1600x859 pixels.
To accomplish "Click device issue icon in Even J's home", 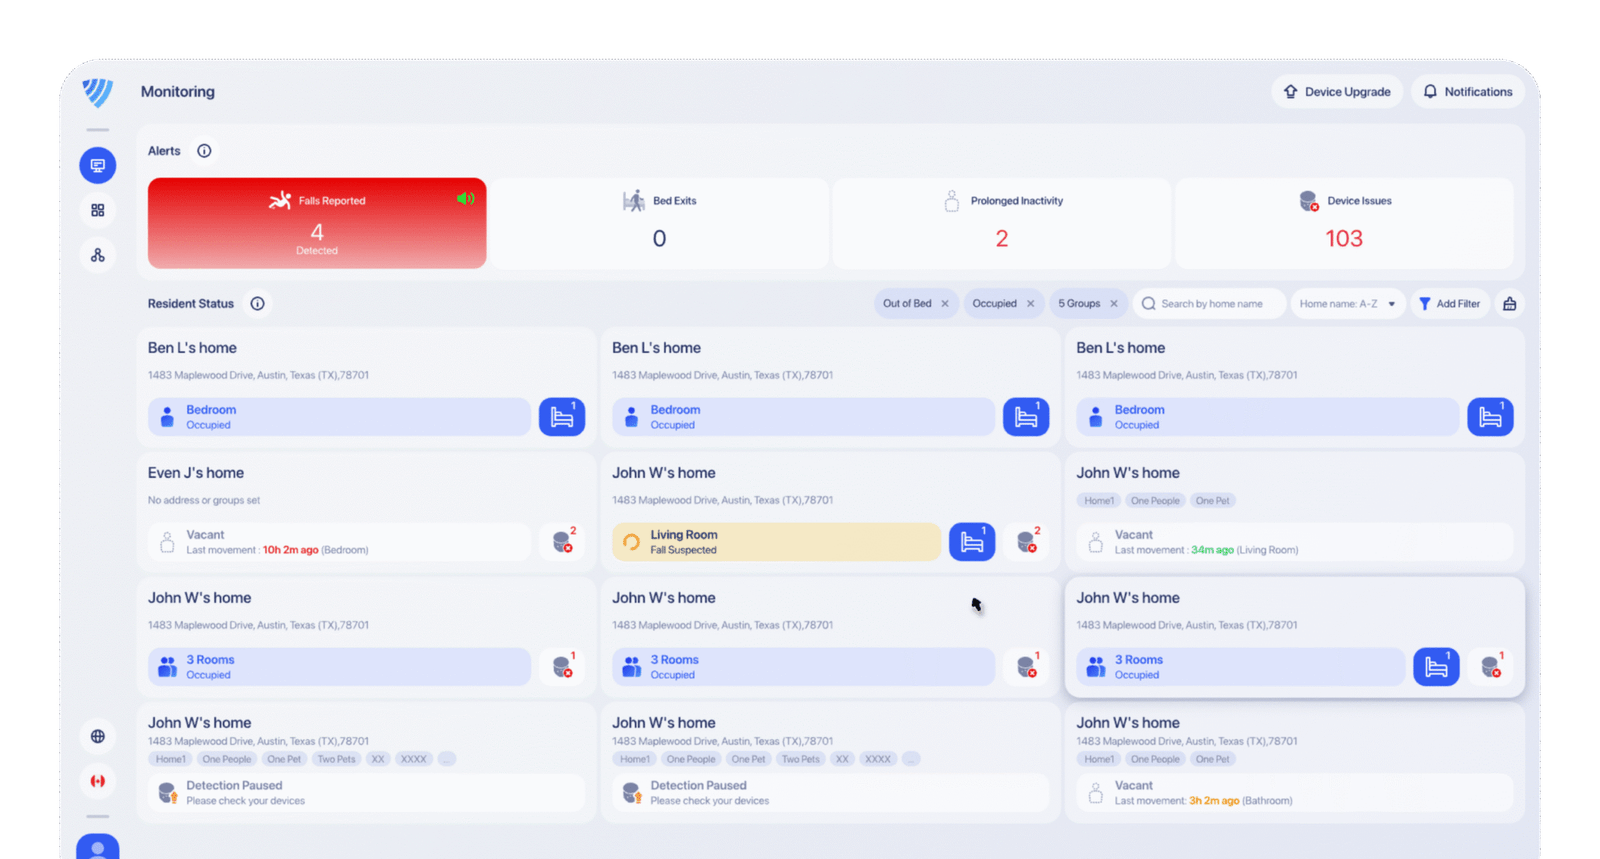I will (562, 542).
